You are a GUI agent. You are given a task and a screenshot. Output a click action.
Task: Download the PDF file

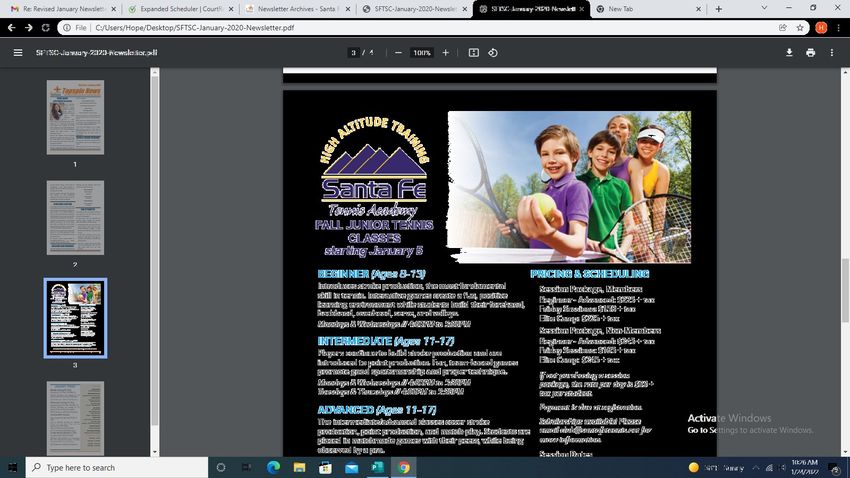(x=789, y=53)
